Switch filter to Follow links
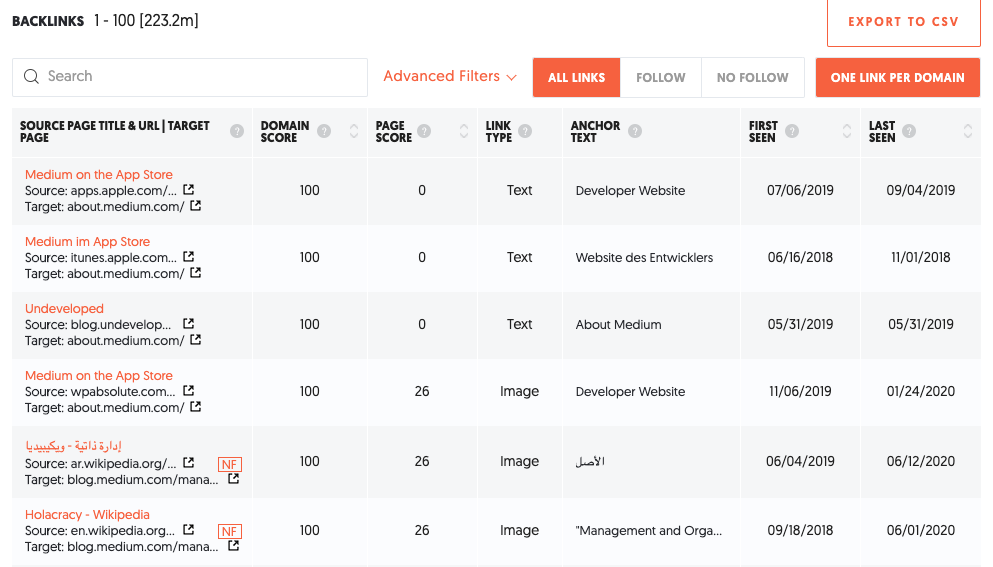 click(661, 77)
